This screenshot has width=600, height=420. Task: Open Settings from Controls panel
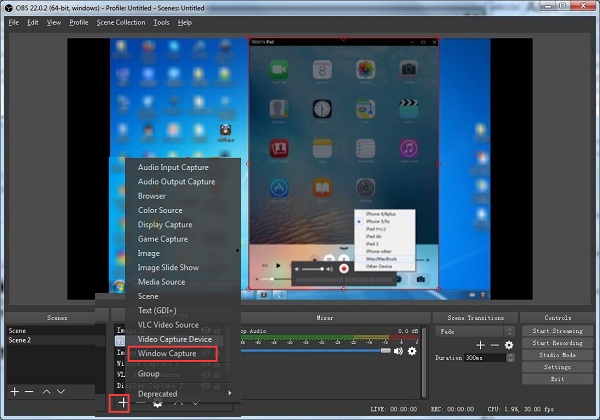pos(558,367)
